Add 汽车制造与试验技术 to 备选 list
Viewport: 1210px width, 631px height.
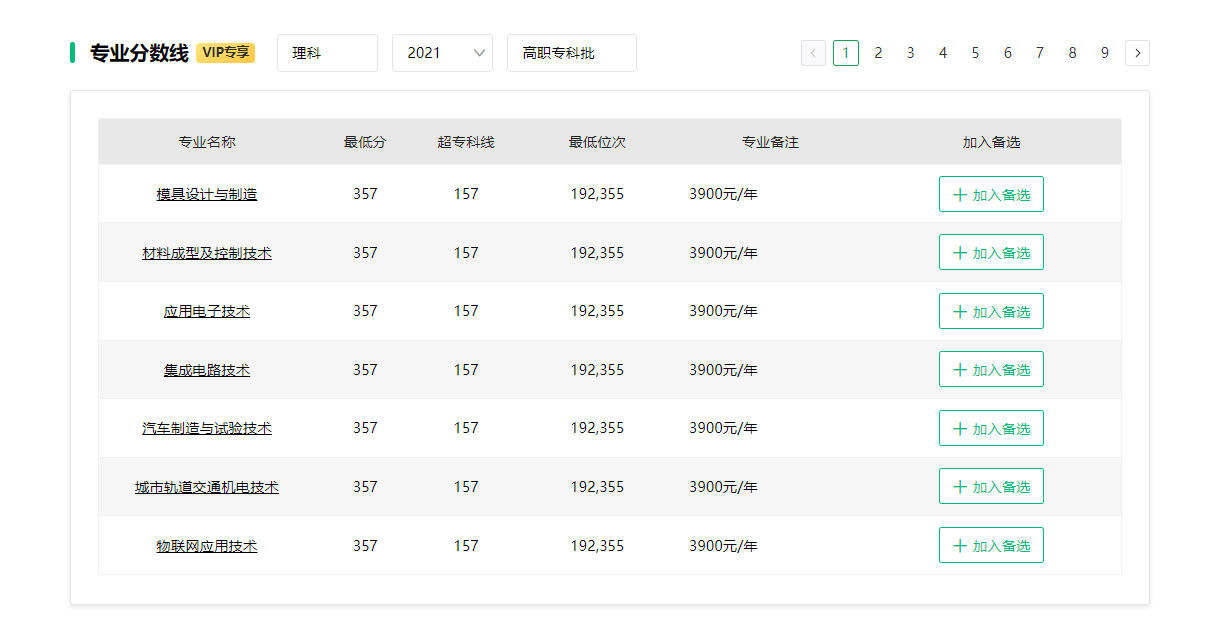991,428
